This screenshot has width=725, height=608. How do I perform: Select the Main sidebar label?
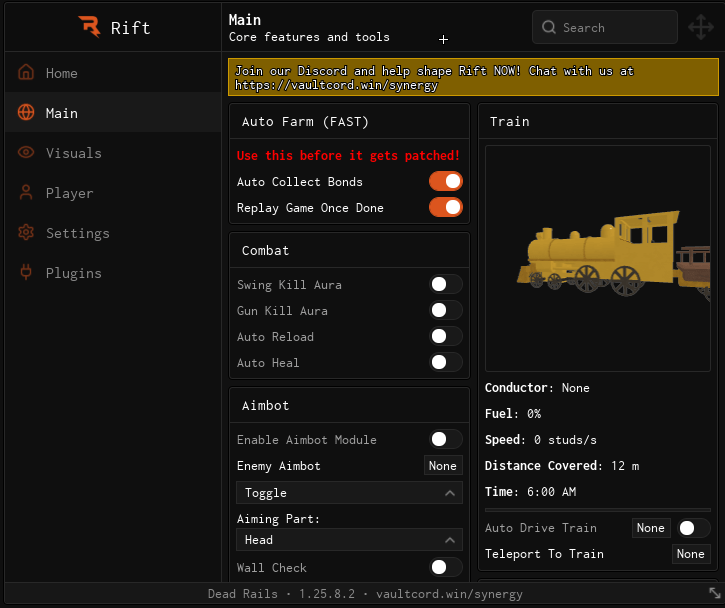(x=61, y=113)
